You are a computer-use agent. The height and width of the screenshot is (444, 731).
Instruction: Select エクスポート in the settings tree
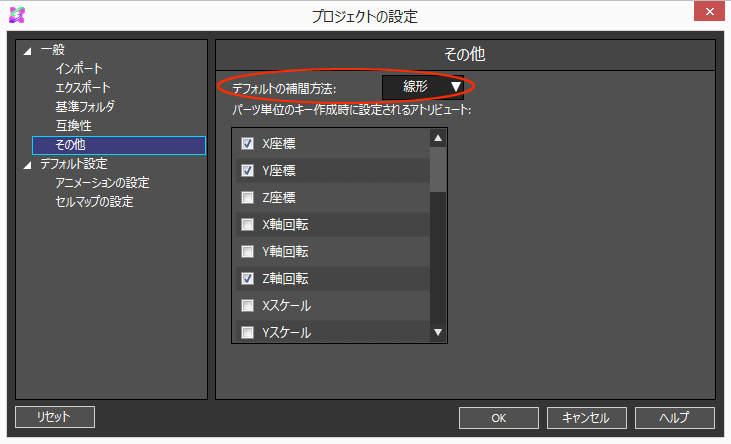(x=83, y=88)
